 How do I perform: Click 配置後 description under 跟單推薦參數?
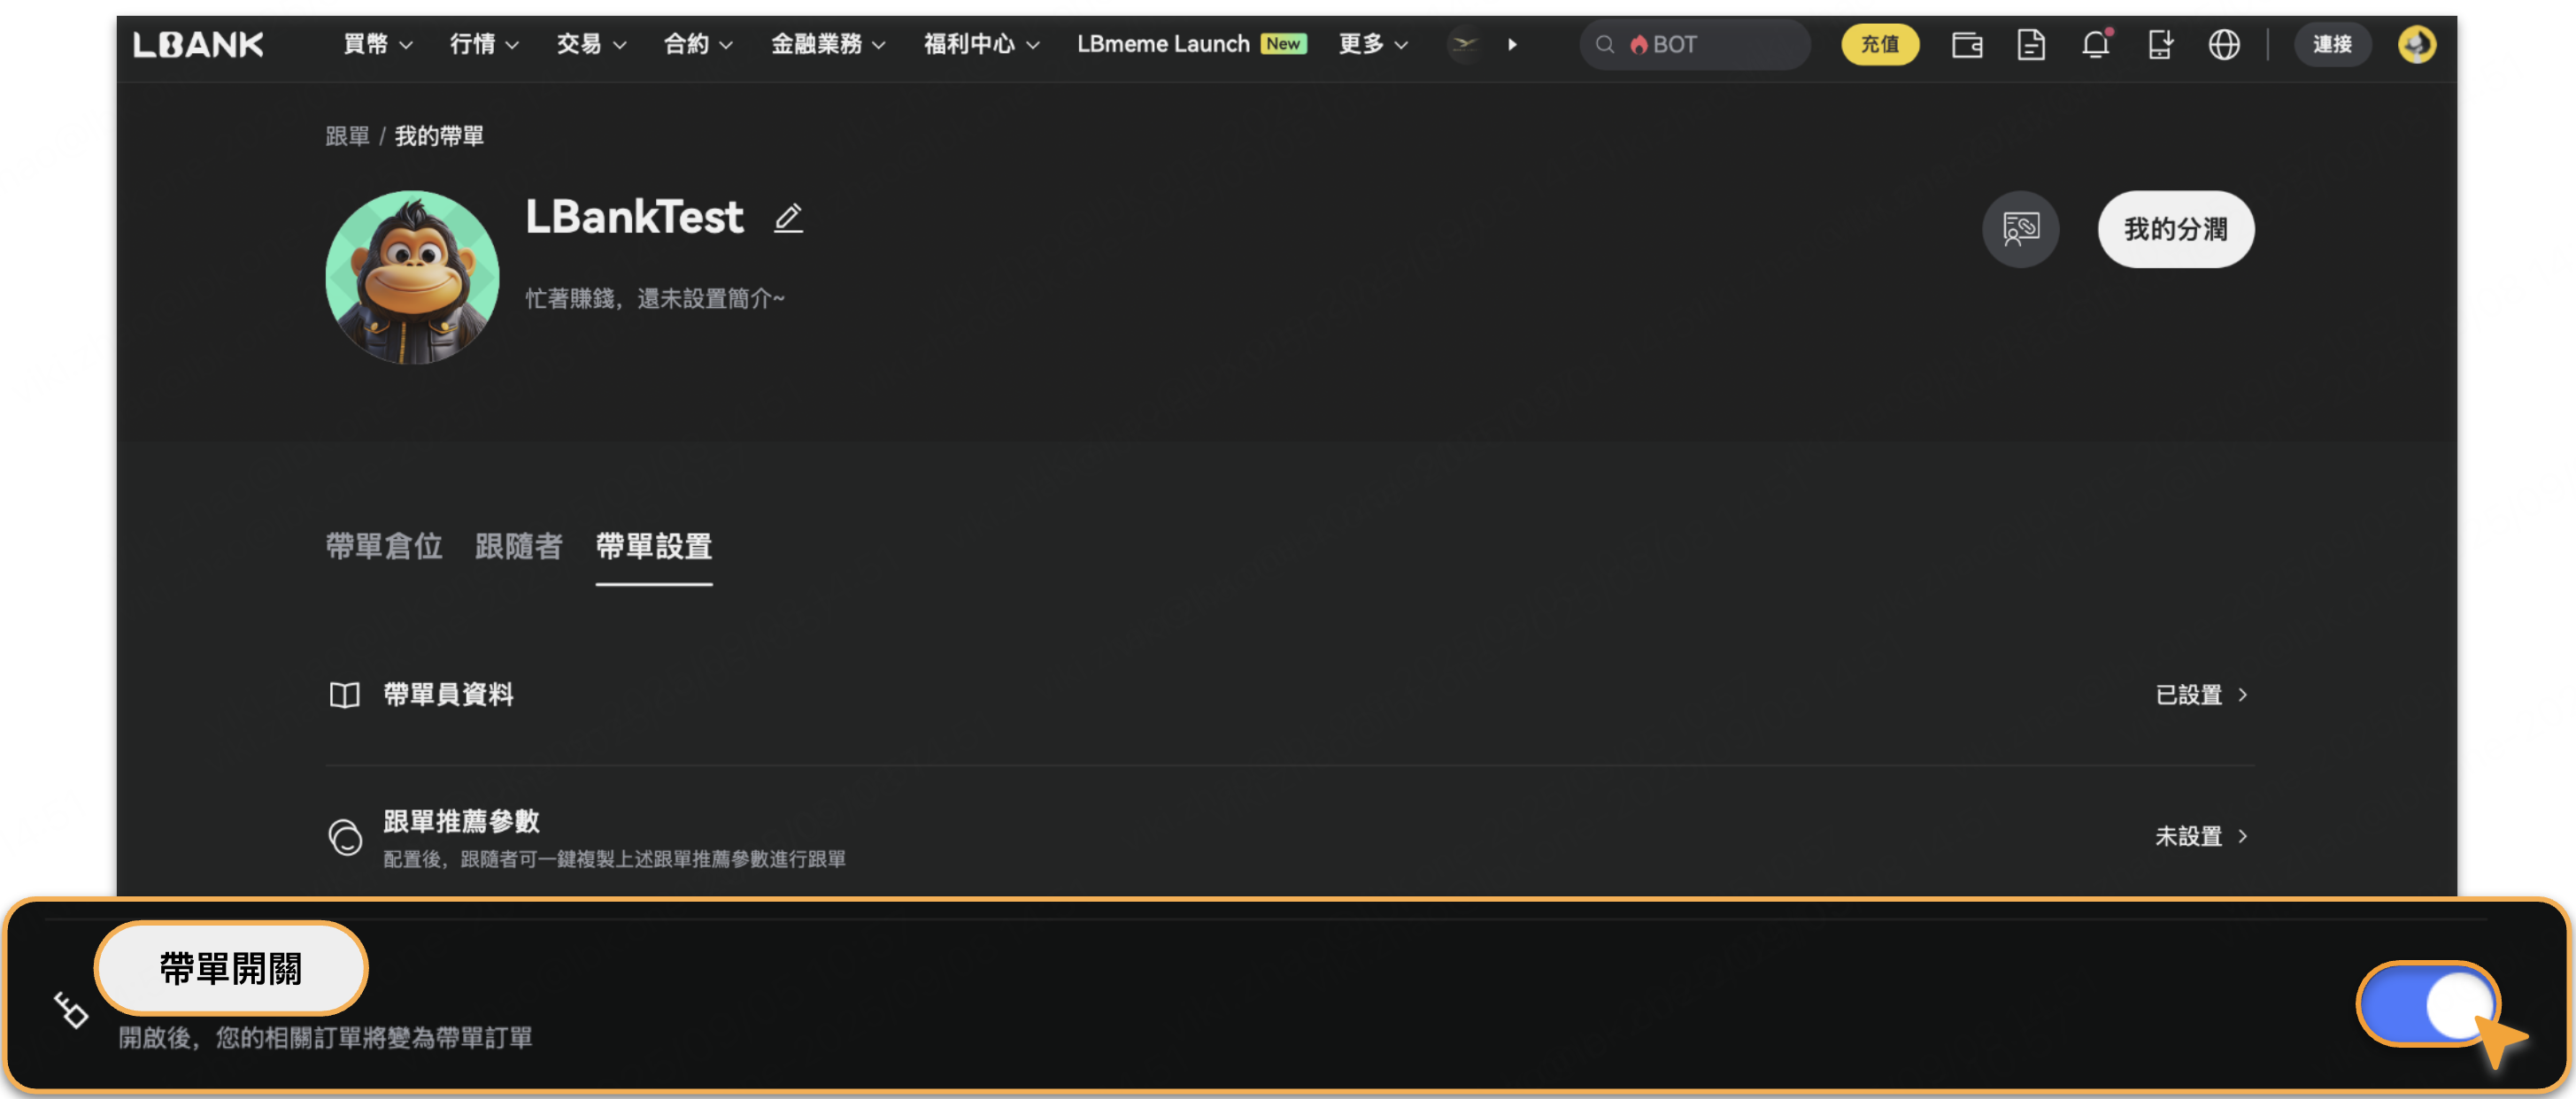coord(614,859)
